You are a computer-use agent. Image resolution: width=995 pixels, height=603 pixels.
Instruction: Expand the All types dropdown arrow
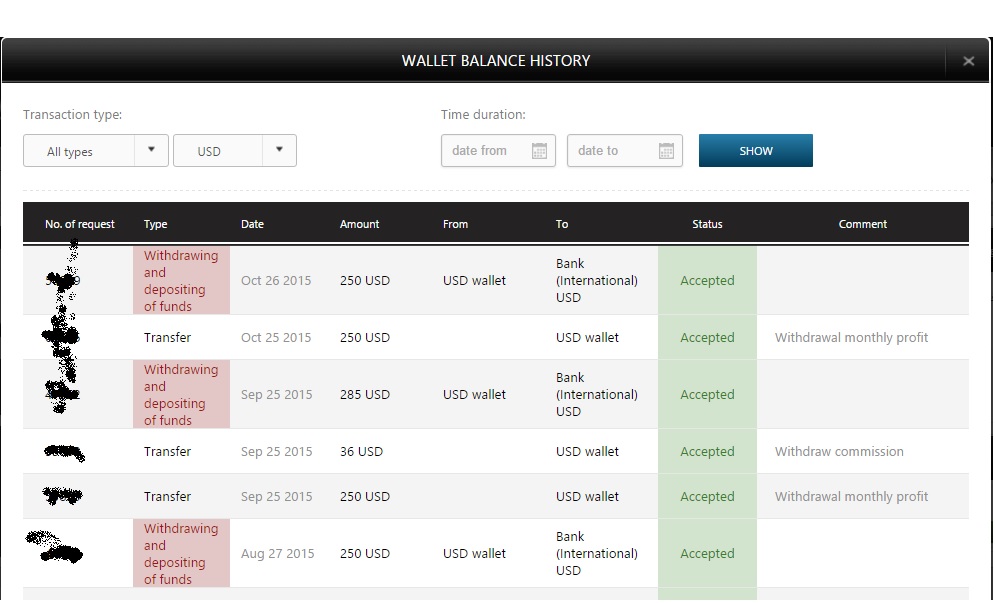[151, 150]
